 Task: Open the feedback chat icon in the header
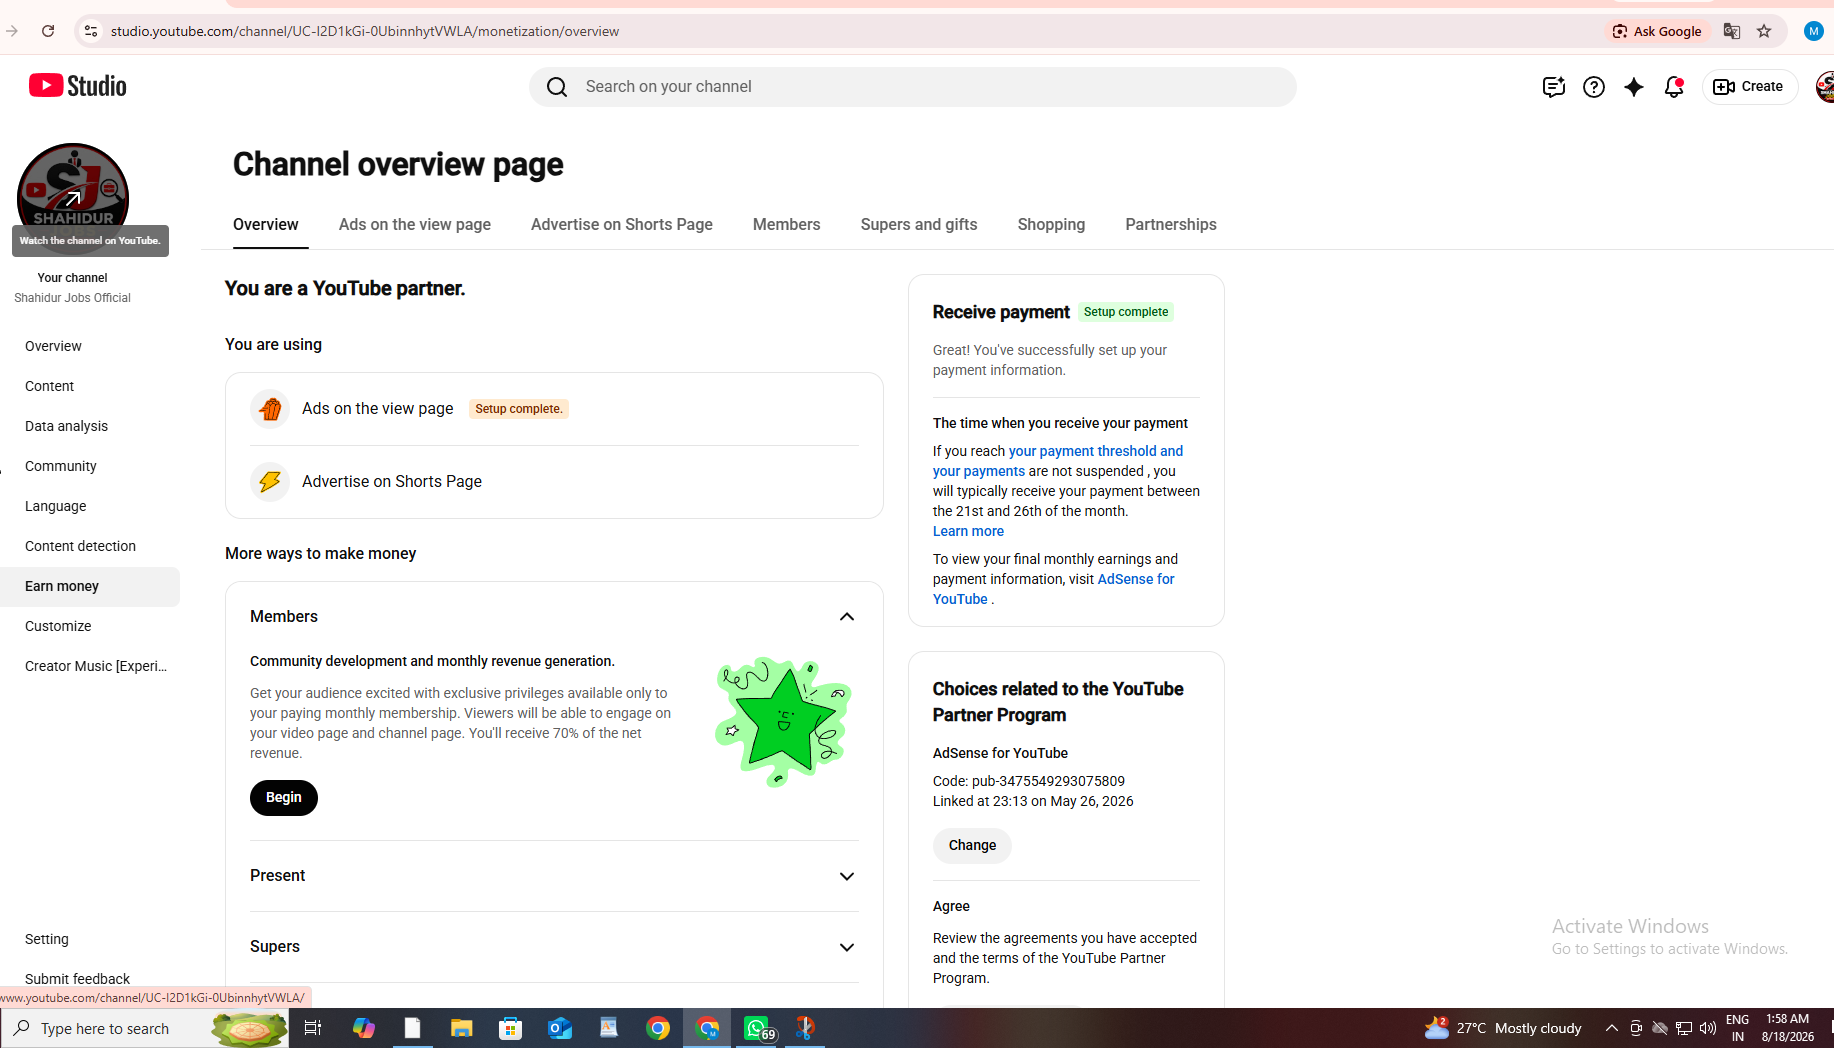click(x=1553, y=87)
